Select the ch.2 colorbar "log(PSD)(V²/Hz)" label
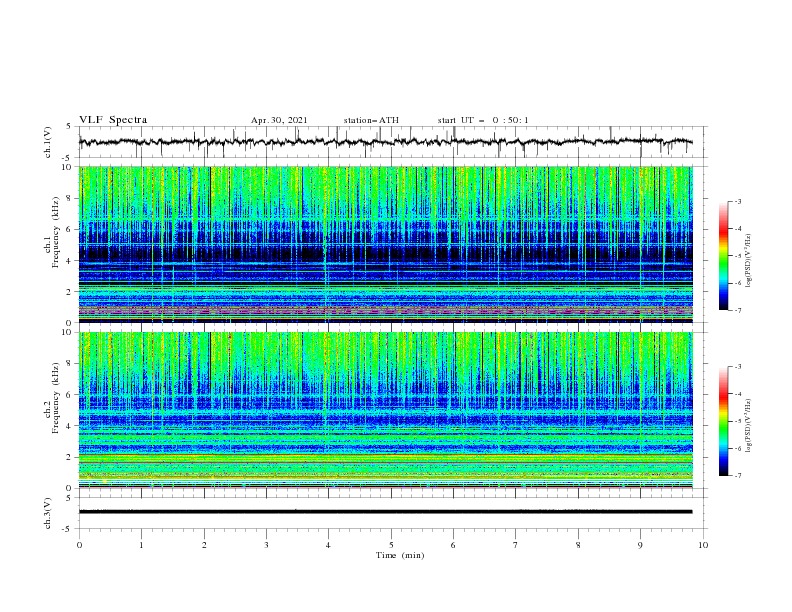Image resolution: width=792 pixels, height=612 pixels. [749, 426]
